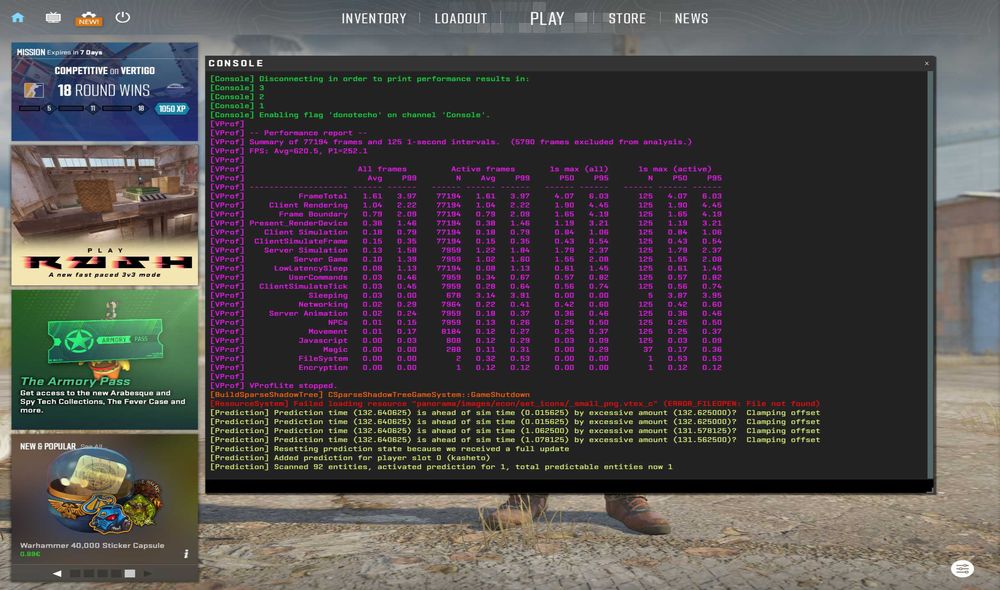Select the PLAY tab
Image resolution: width=1000 pixels, height=590 pixels.
(x=547, y=18)
